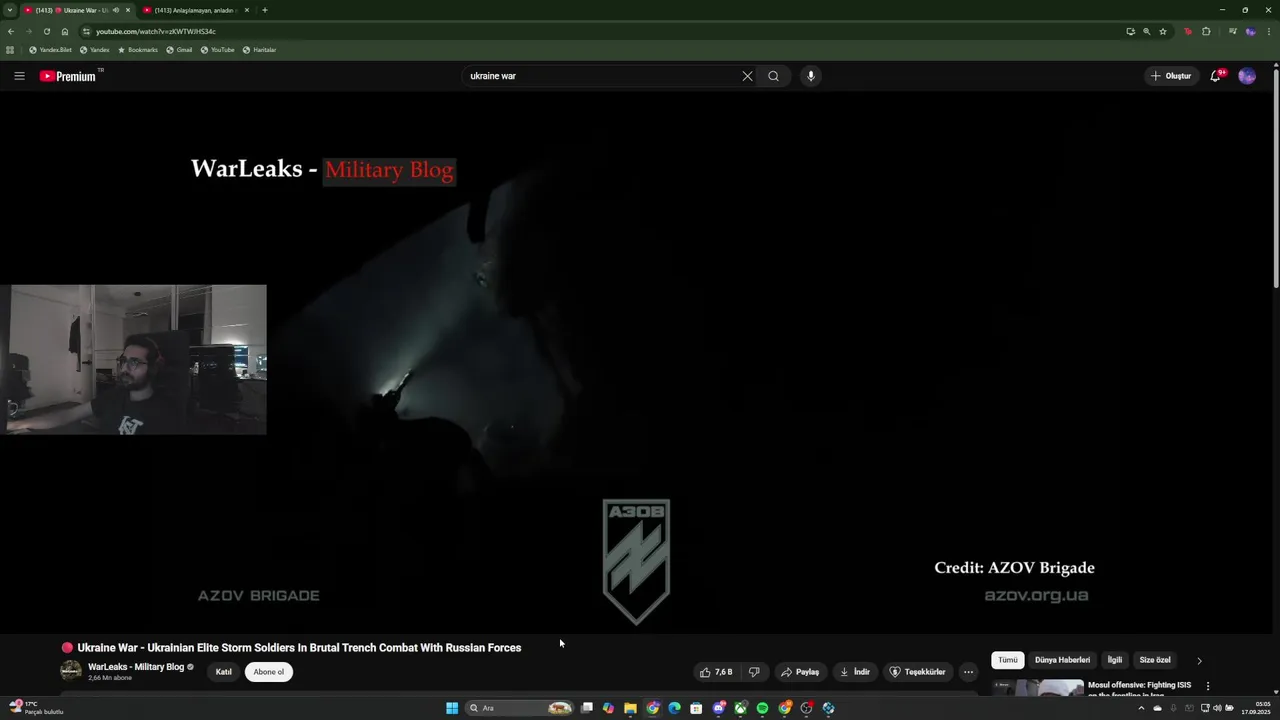The height and width of the screenshot is (720, 1280).
Task: Select Dünya Haberleri filter chip
Action: [x=1062, y=660]
